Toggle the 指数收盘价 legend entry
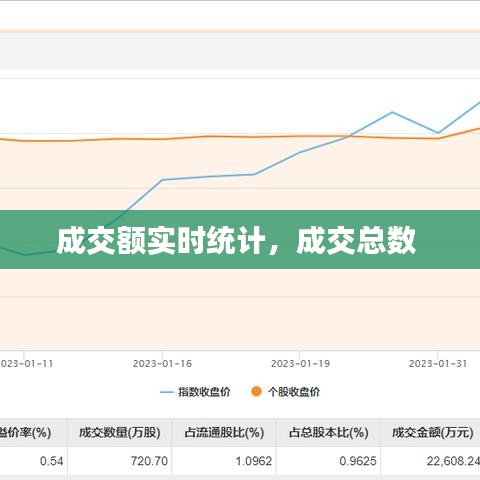This screenshot has height=480, width=480. [x=195, y=392]
